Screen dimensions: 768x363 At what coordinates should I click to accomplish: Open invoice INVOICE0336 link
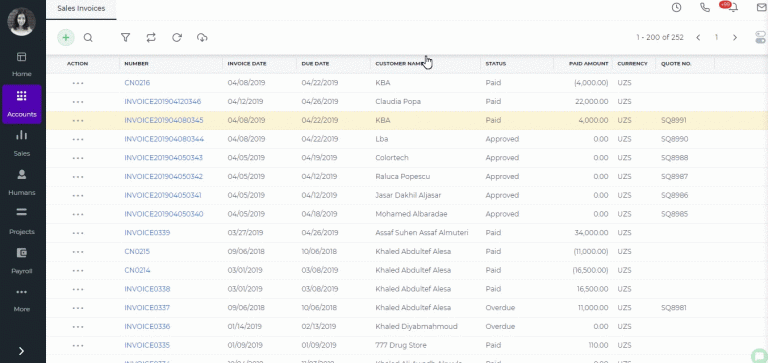pyautogui.click(x=147, y=326)
